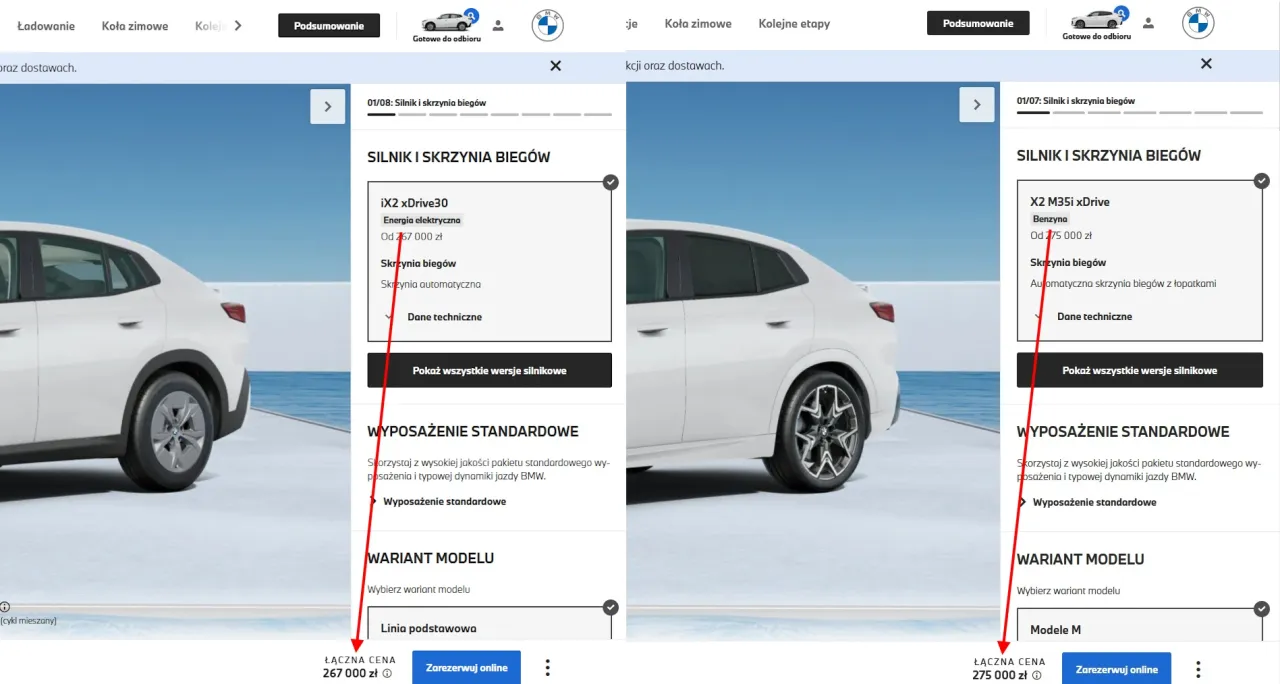1280x684 pixels.
Task: Click info icon above '(cykl mieszany)' note
Action: click(4, 607)
